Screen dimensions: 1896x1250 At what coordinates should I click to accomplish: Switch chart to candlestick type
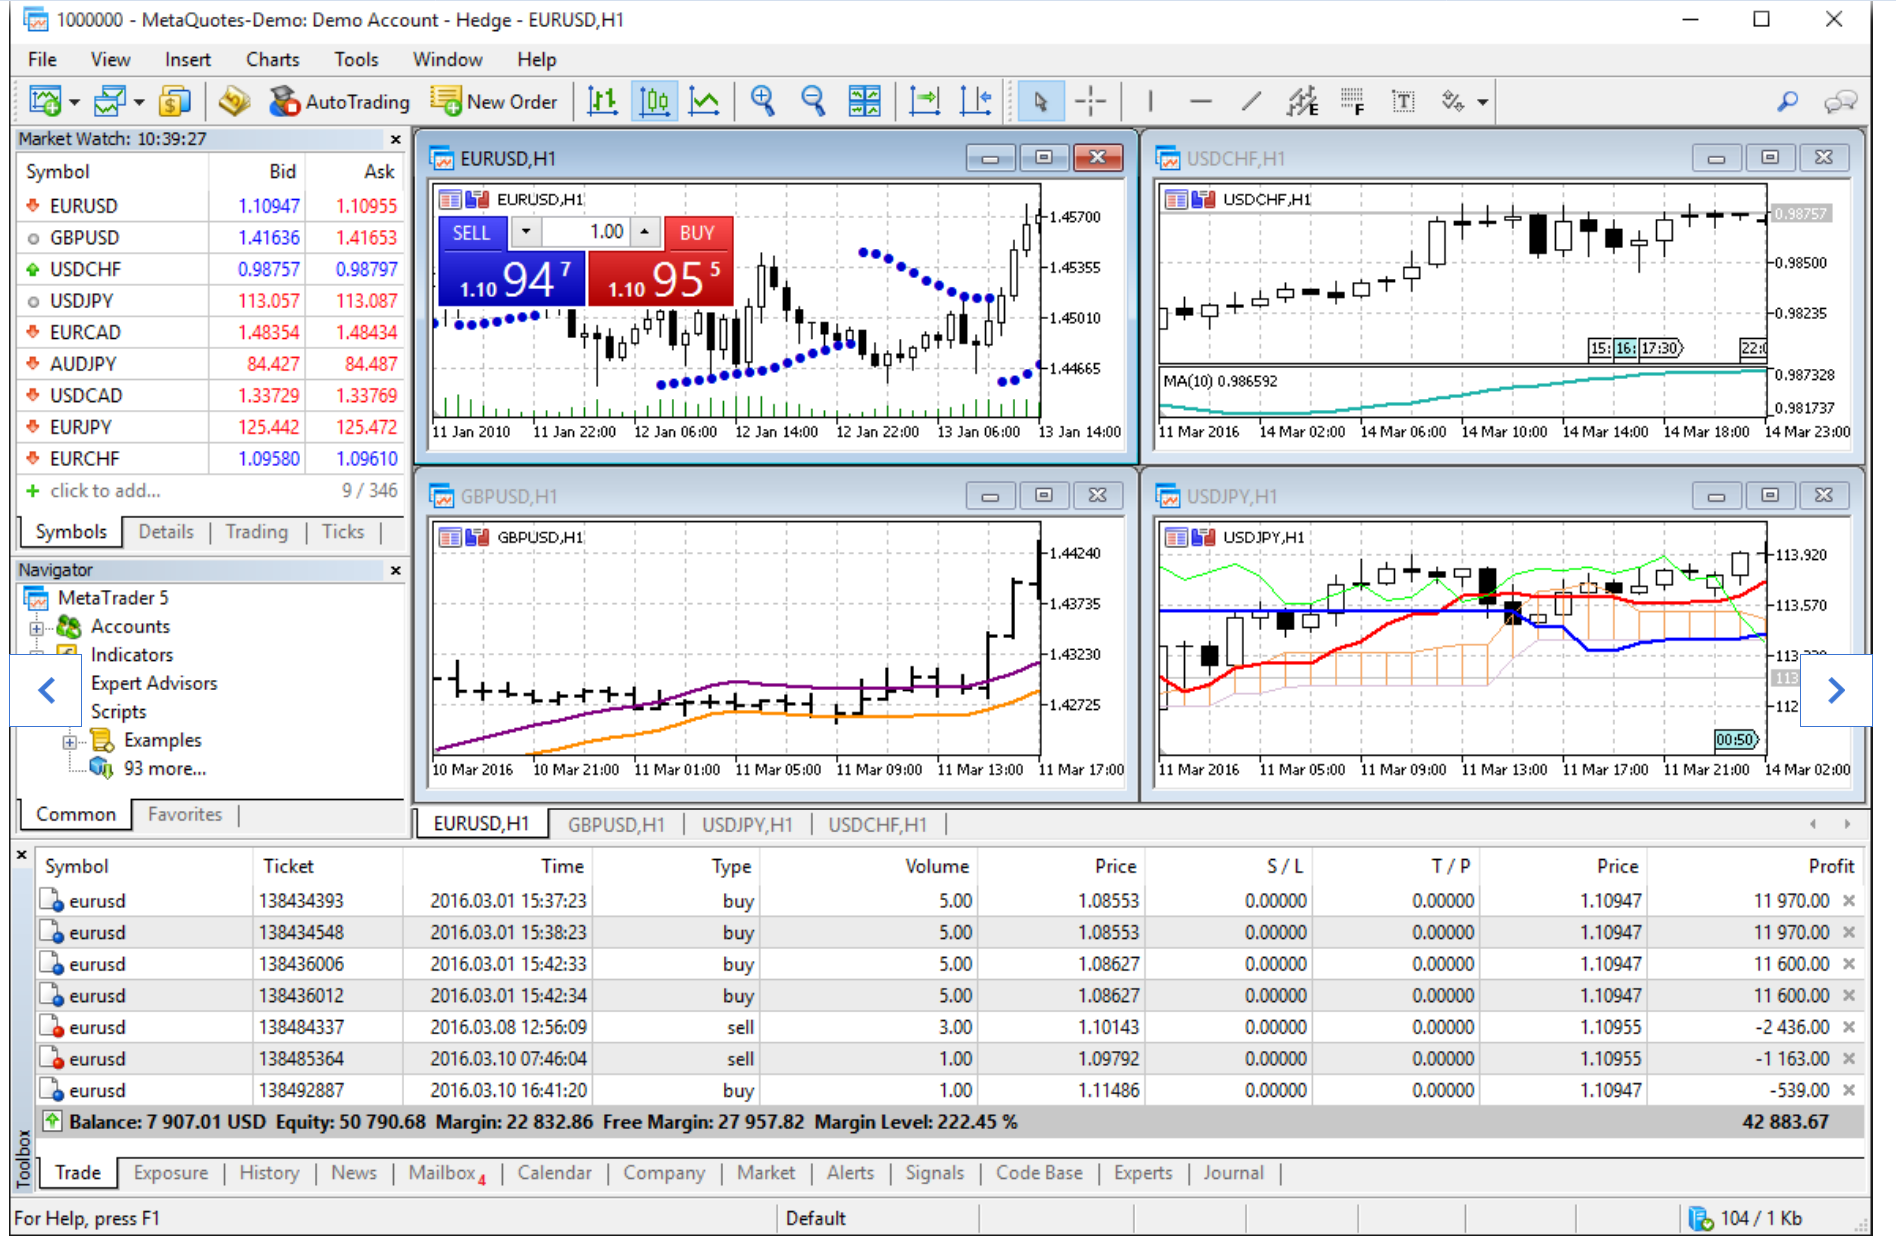654,101
